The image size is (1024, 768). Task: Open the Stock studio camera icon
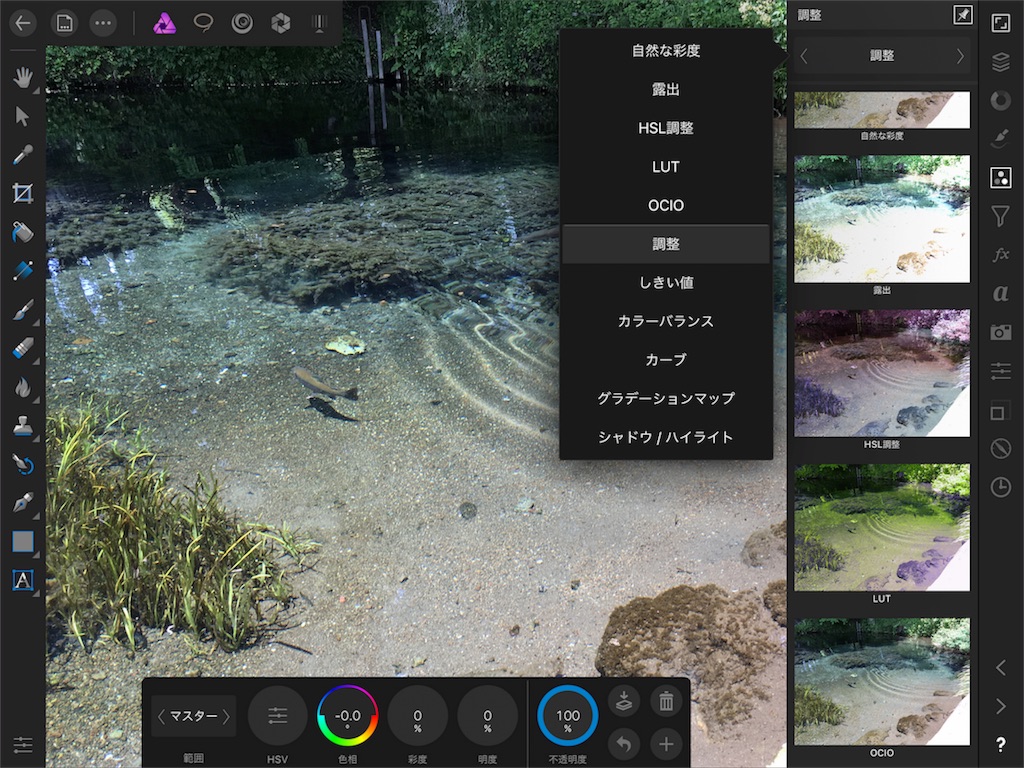1000,332
